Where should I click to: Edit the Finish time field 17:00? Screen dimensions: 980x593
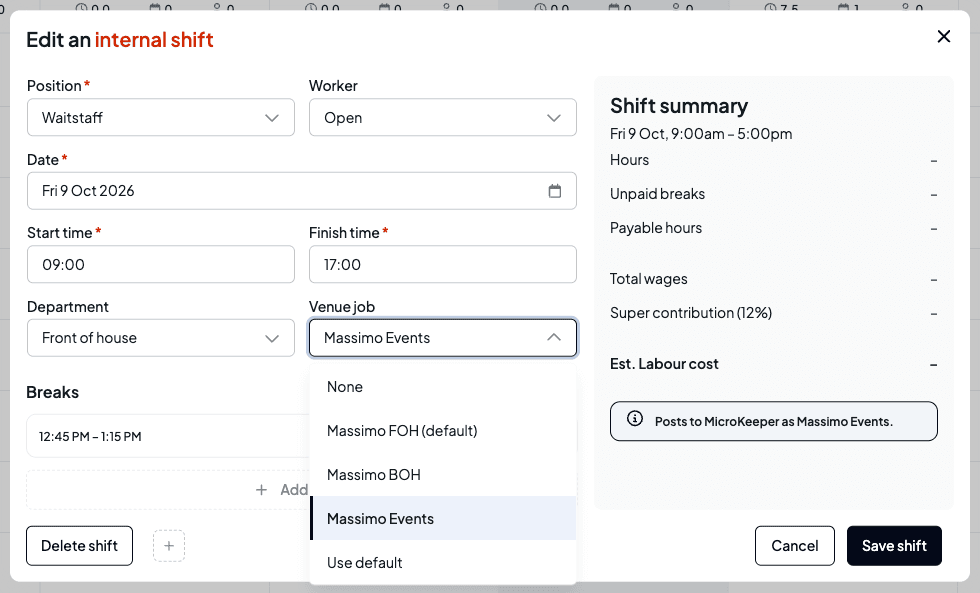click(442, 264)
